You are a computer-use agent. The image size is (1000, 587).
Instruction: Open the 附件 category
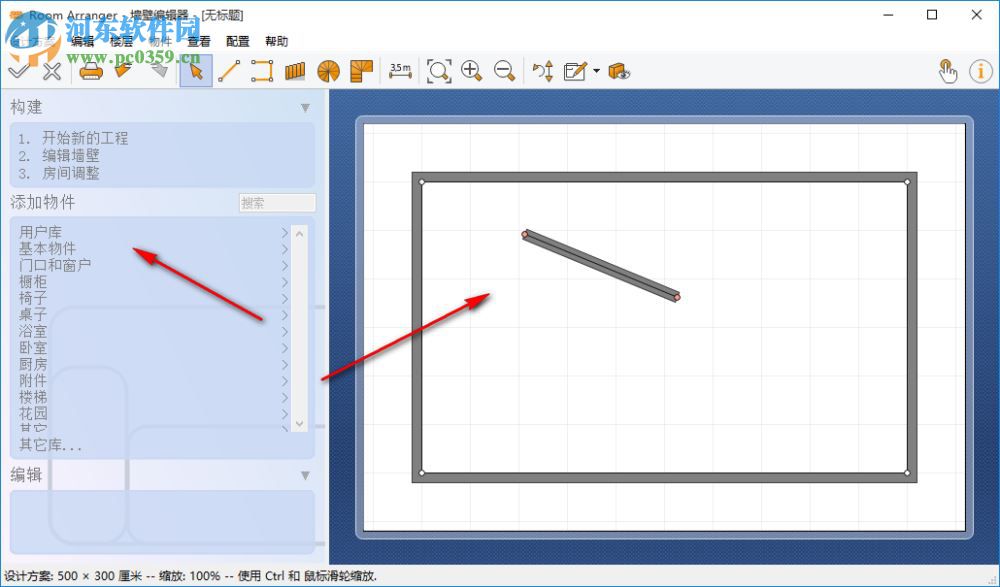pyautogui.click(x=153, y=381)
